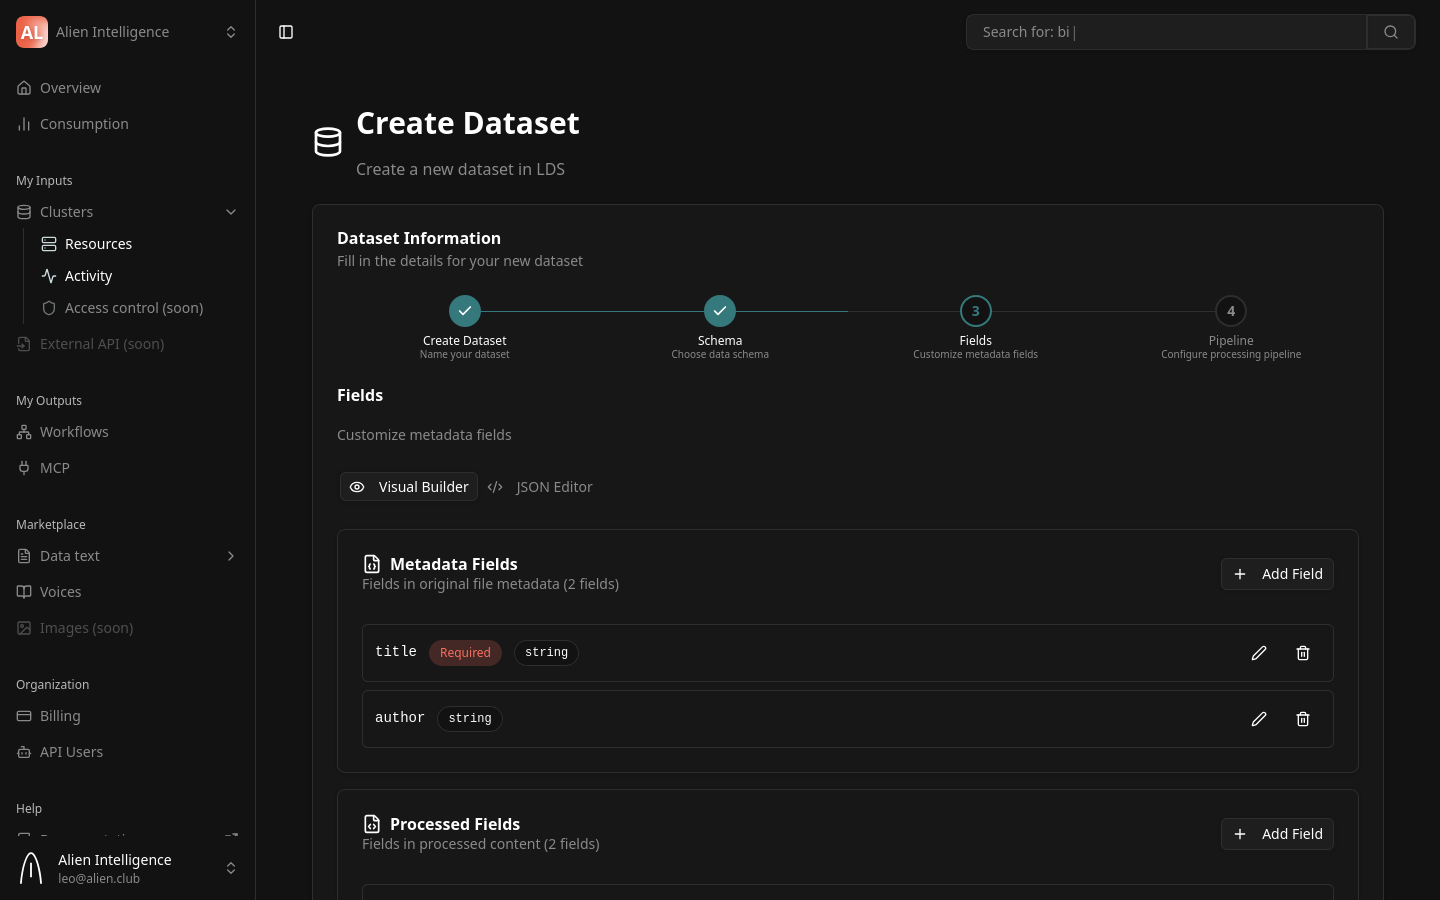Open the Billing page
The image size is (1440, 900).
(x=60, y=716)
